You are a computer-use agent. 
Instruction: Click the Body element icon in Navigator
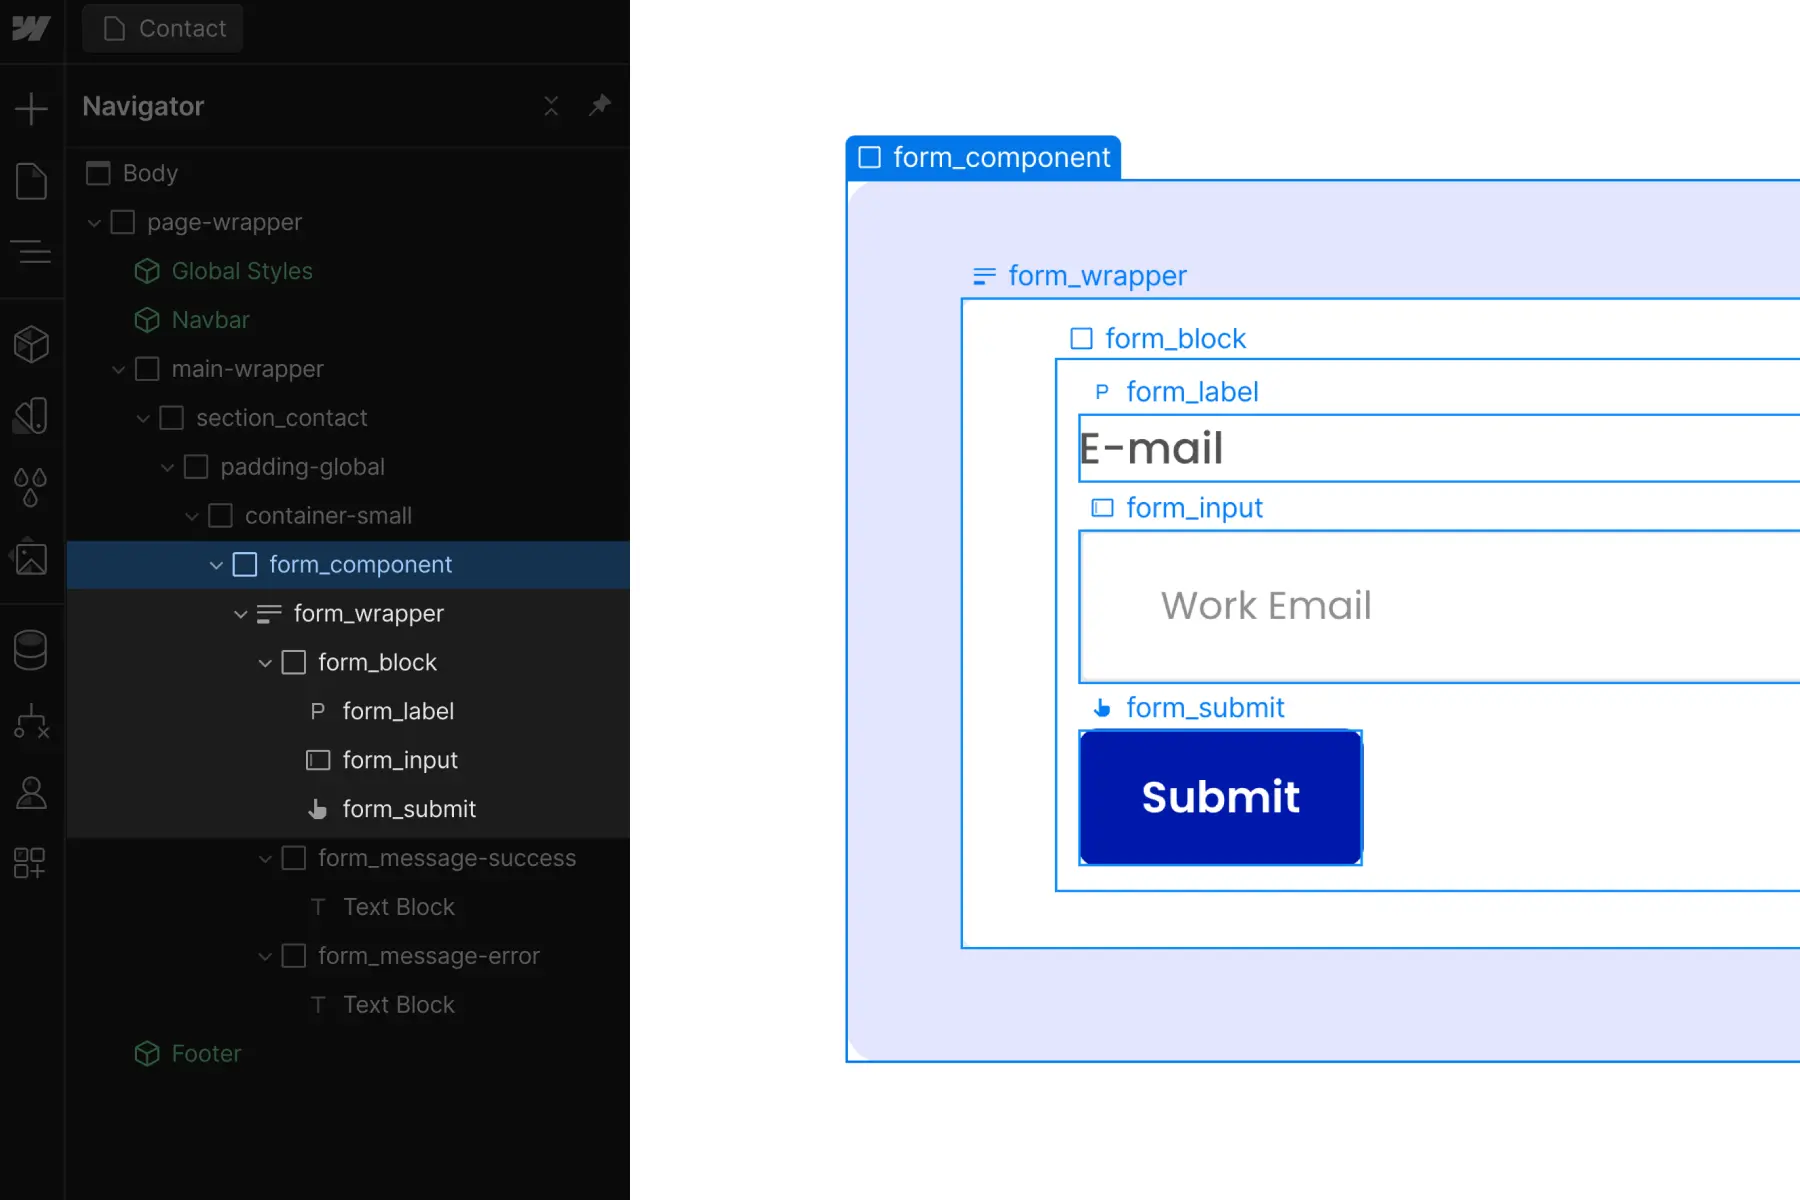(98, 173)
